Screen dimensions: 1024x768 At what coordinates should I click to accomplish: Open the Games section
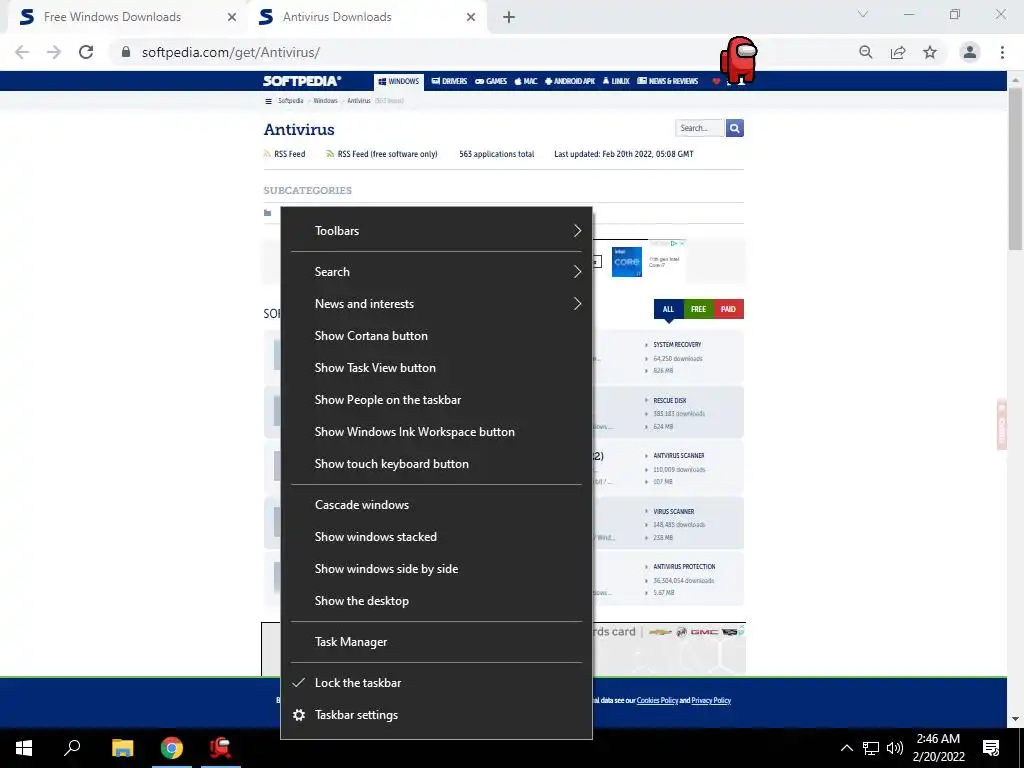click(x=491, y=81)
